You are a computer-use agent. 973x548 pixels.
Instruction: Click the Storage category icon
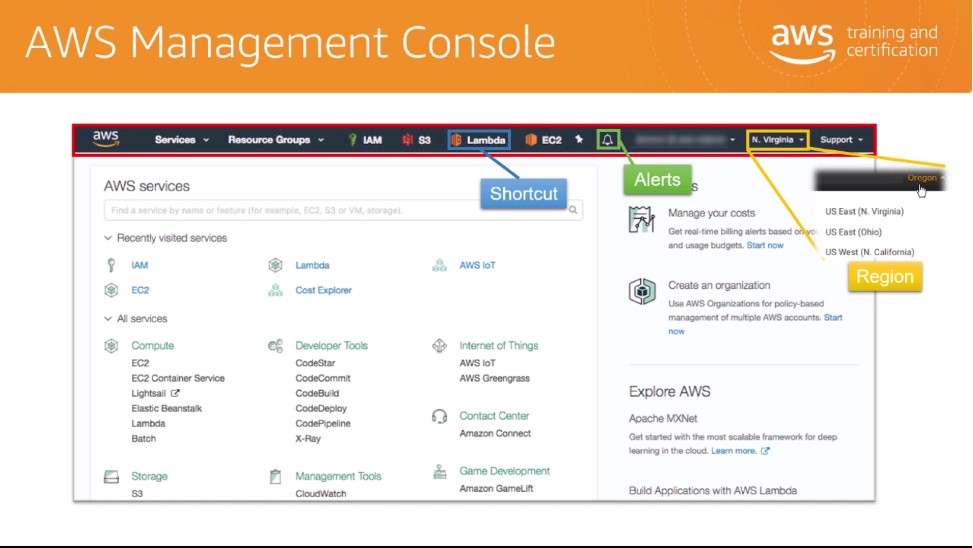pos(111,477)
